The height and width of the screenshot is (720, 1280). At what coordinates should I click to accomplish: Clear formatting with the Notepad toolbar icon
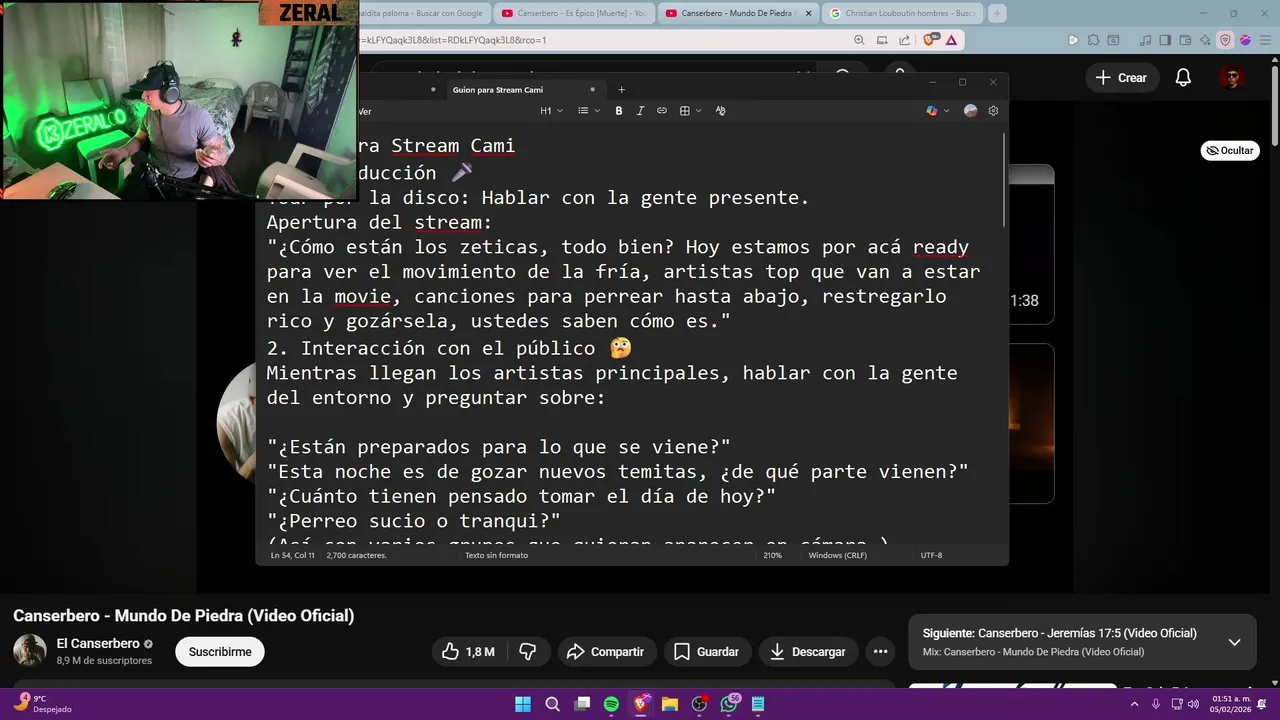tap(721, 111)
